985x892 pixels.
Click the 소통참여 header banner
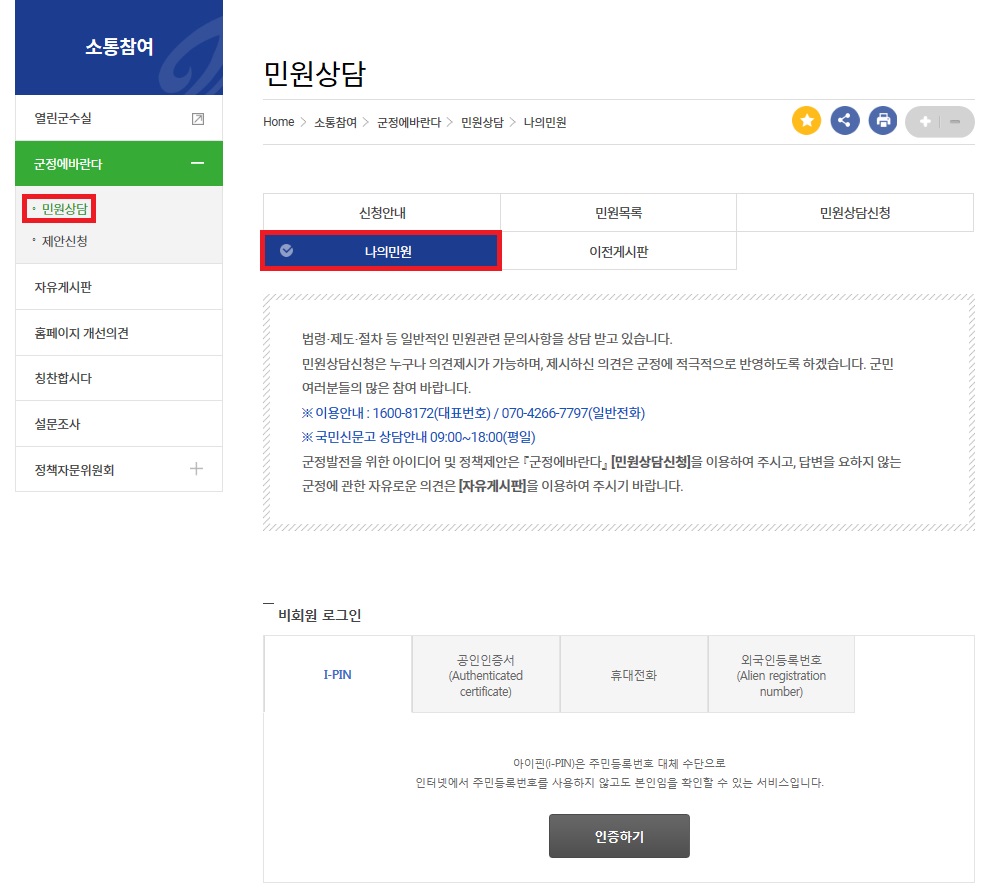click(x=117, y=46)
